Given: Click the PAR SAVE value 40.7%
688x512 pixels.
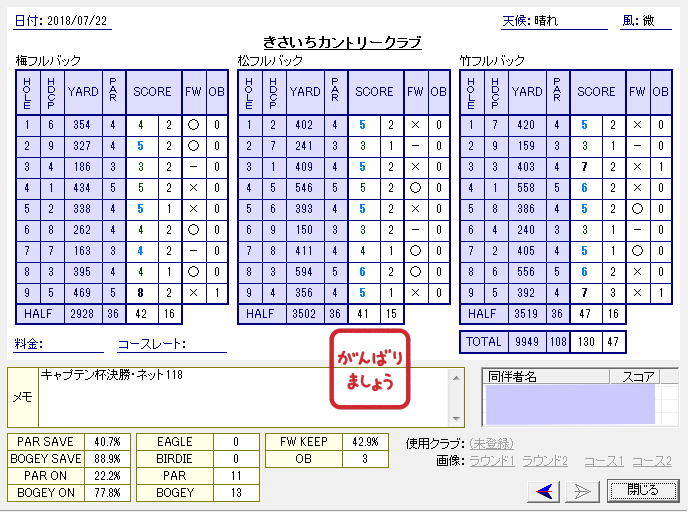Looking at the screenshot, I should pyautogui.click(x=108, y=442).
